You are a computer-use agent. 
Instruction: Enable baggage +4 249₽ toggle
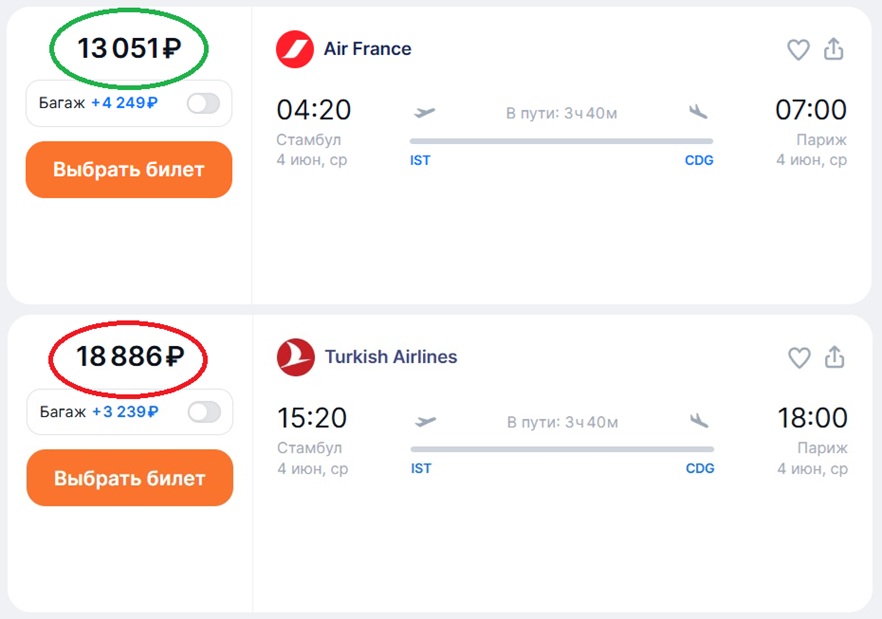[x=204, y=104]
